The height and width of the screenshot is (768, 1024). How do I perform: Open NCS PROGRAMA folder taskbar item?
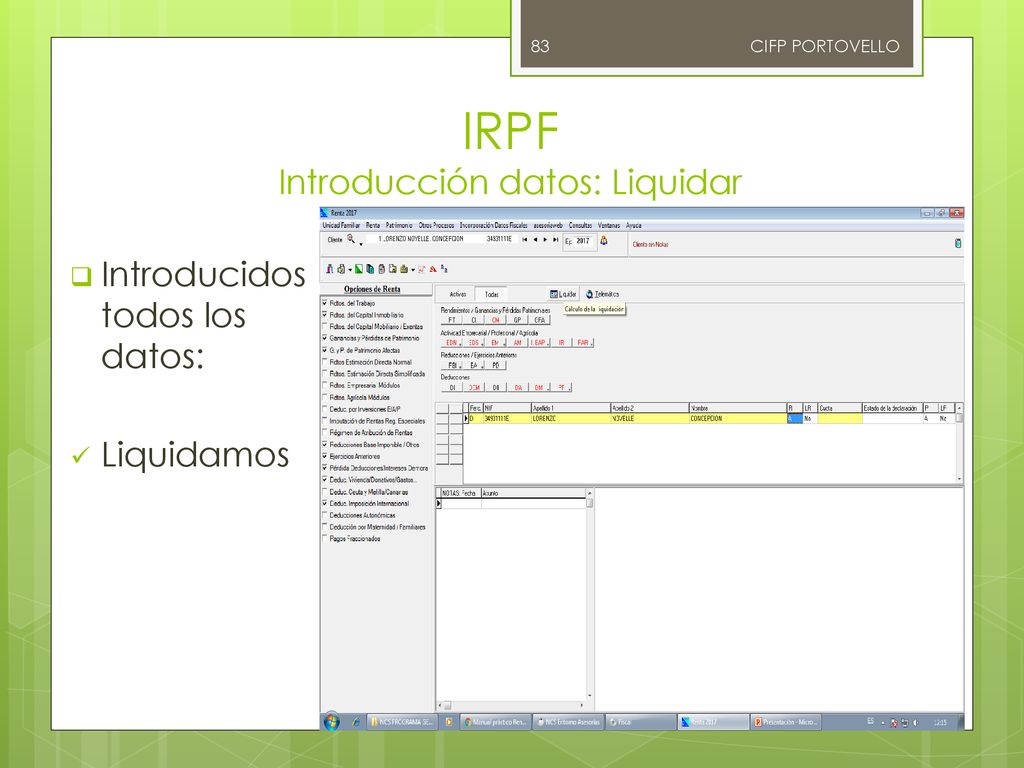pyautogui.click(x=402, y=722)
